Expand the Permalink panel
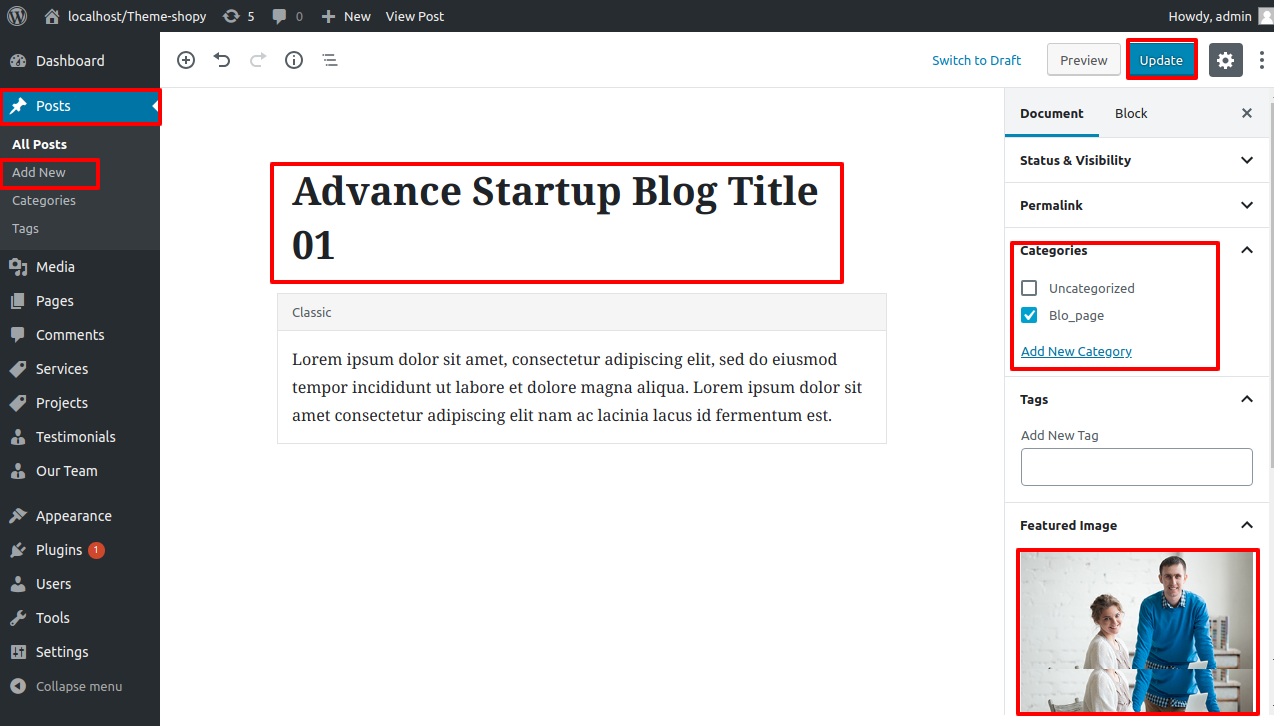This screenshot has height=726, width=1274. [x=1246, y=205]
